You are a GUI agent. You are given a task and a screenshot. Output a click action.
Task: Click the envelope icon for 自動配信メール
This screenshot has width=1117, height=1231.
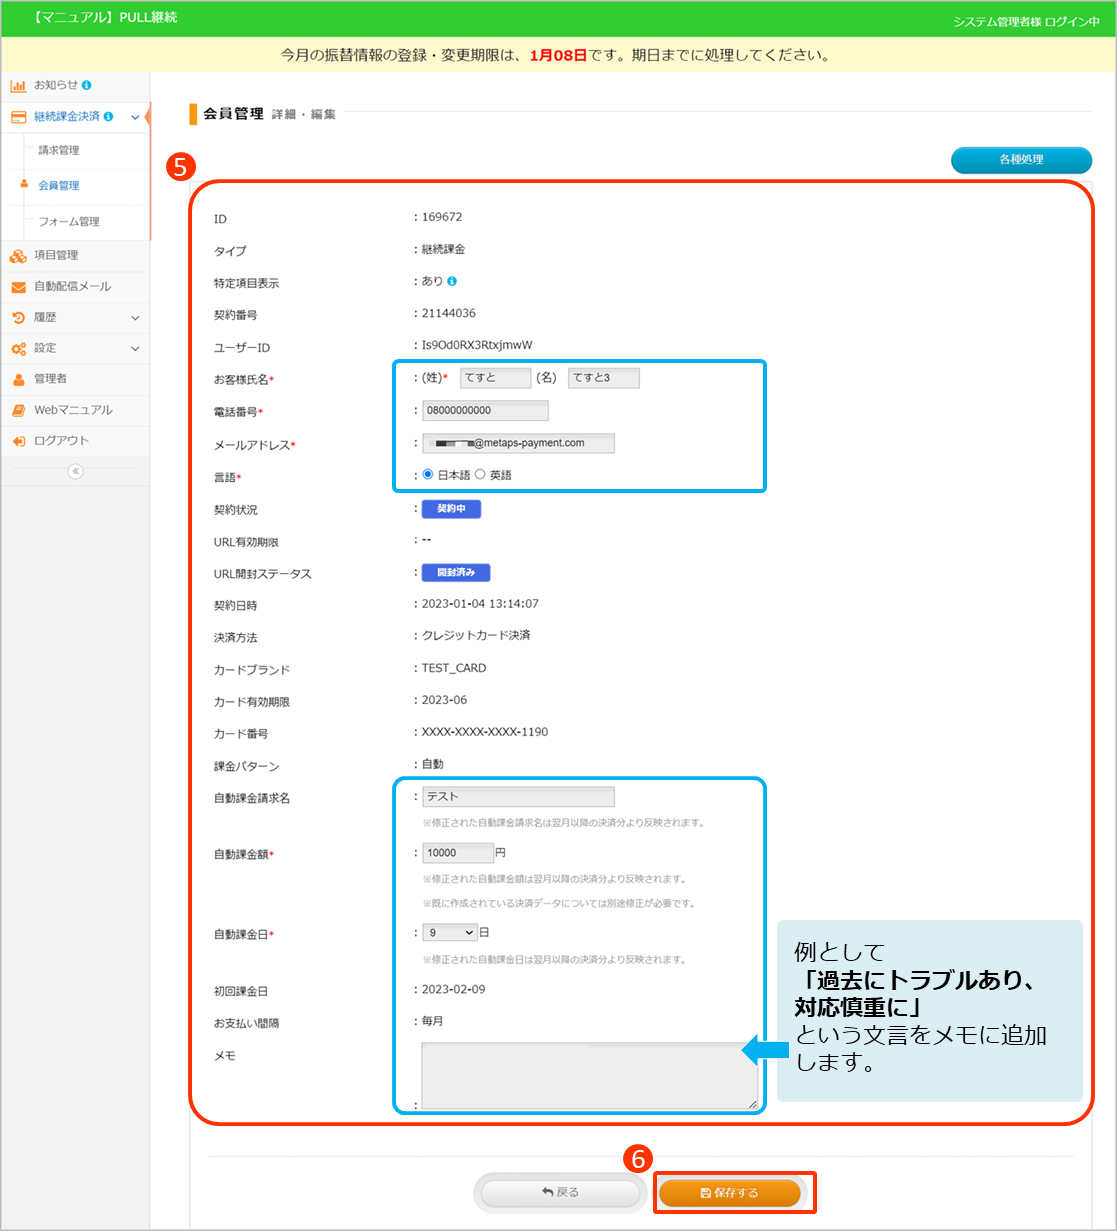(18, 287)
